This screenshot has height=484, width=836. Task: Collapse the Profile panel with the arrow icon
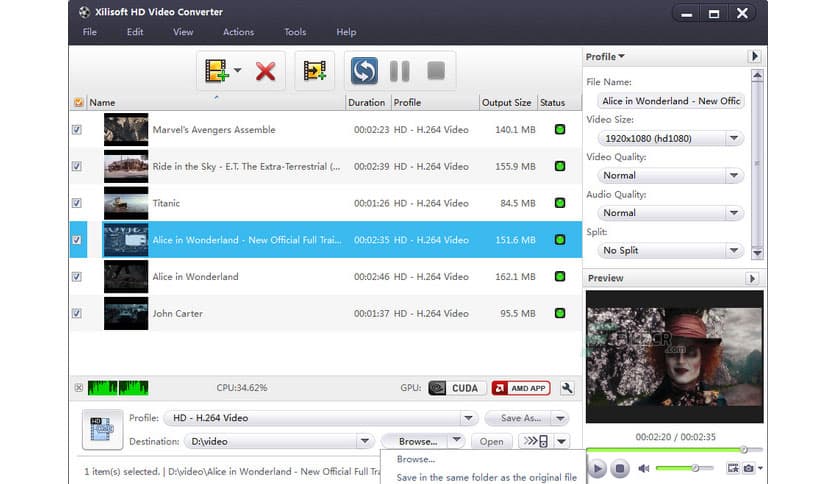point(754,56)
